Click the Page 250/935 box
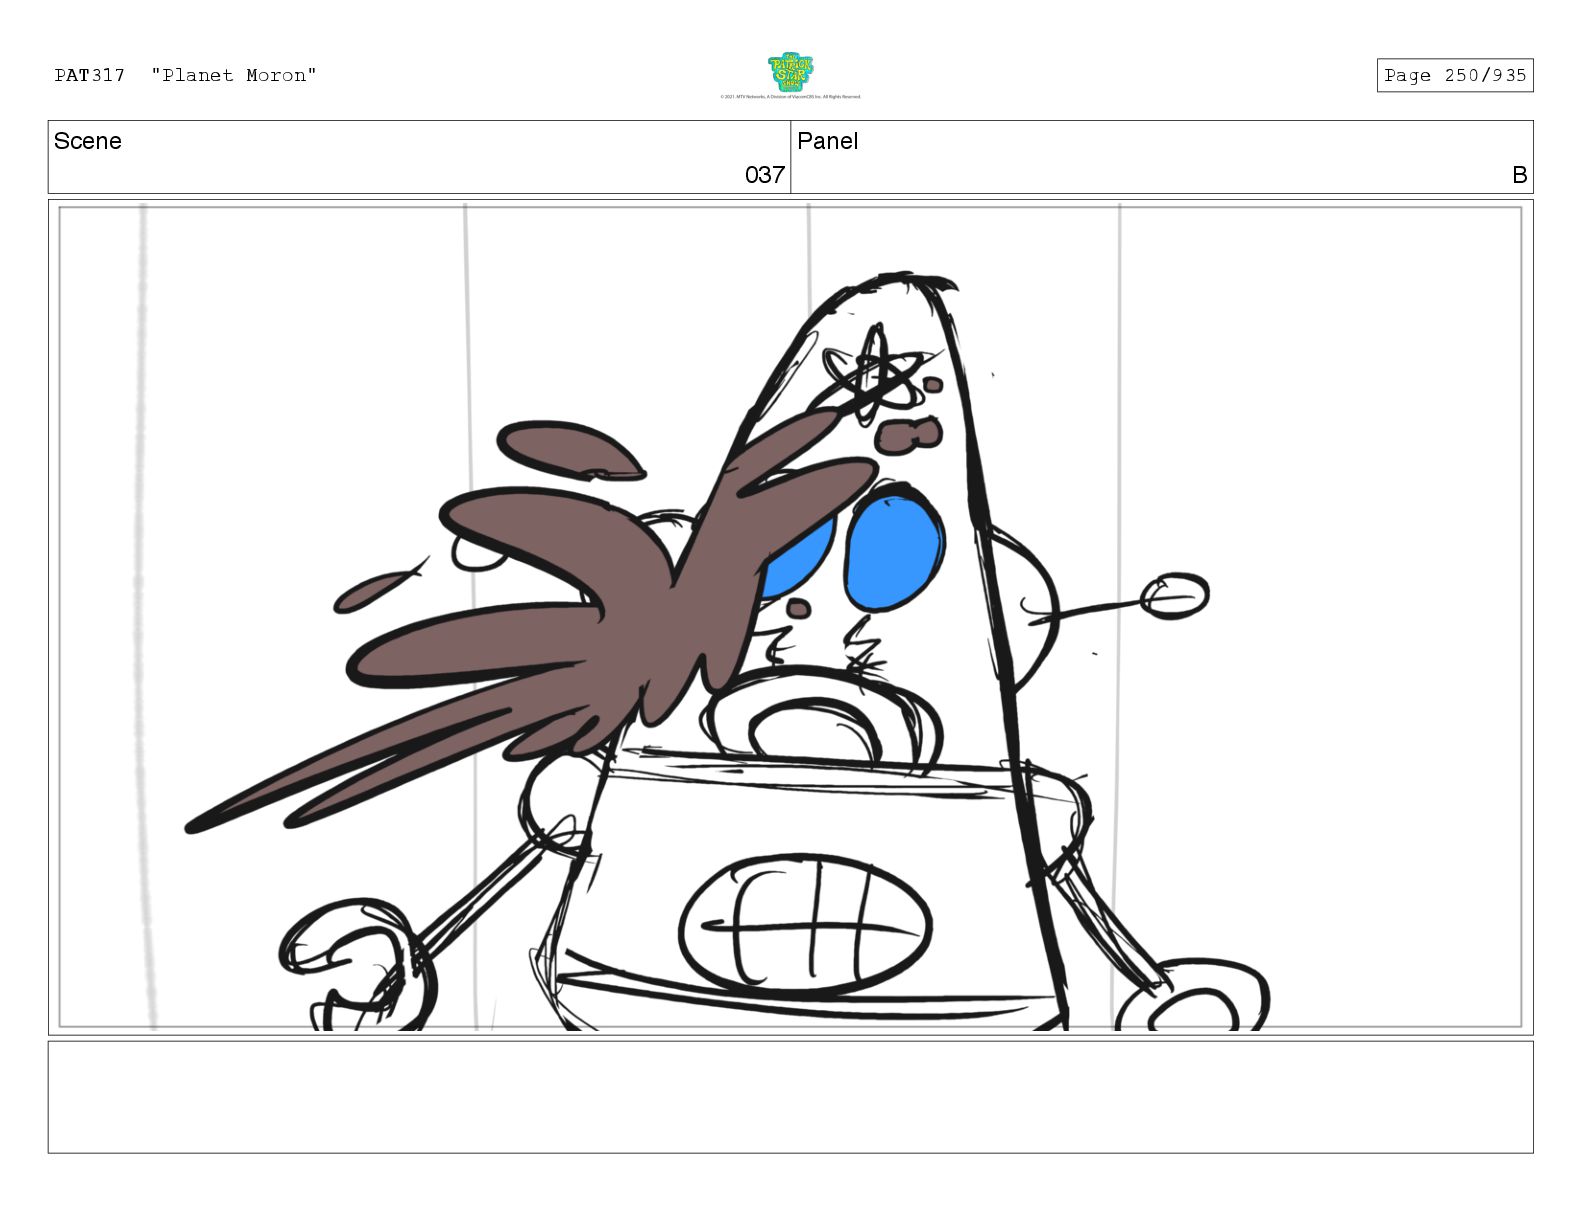Viewport: 1582px width, 1225px height. coord(1454,75)
